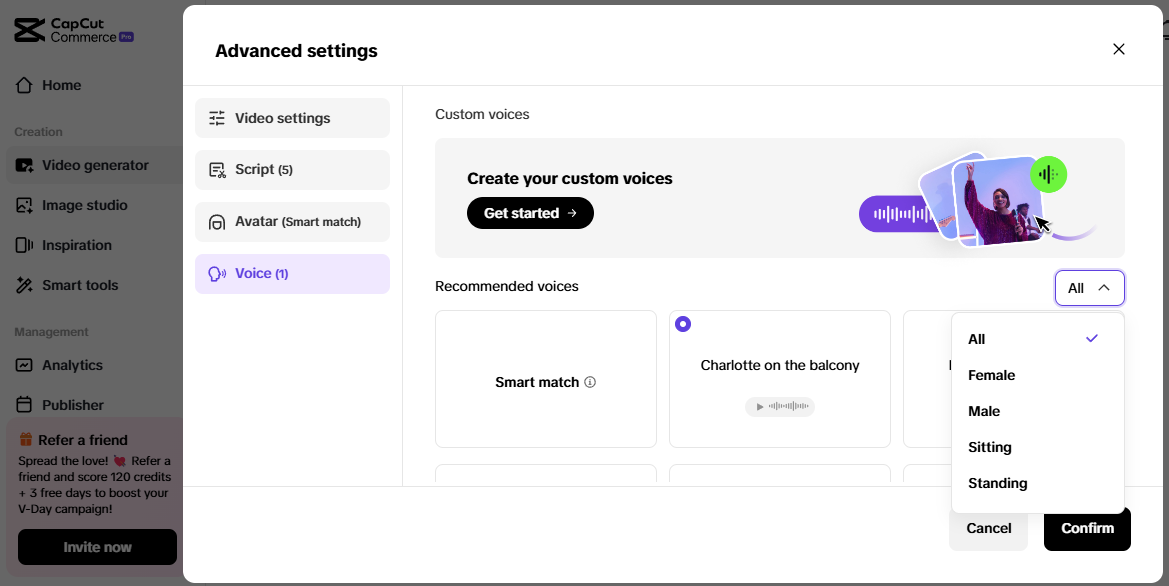
Task: Click the Refer a friend gift icon
Action: (26, 440)
